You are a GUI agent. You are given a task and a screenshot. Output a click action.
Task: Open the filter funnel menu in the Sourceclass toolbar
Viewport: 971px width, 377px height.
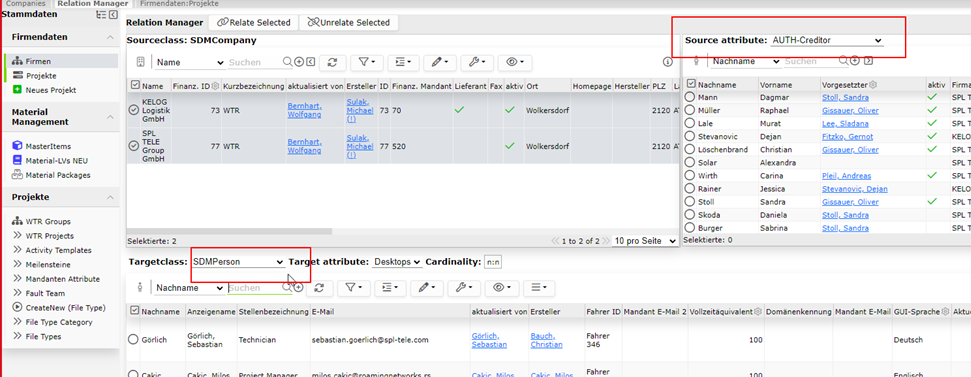click(x=367, y=62)
